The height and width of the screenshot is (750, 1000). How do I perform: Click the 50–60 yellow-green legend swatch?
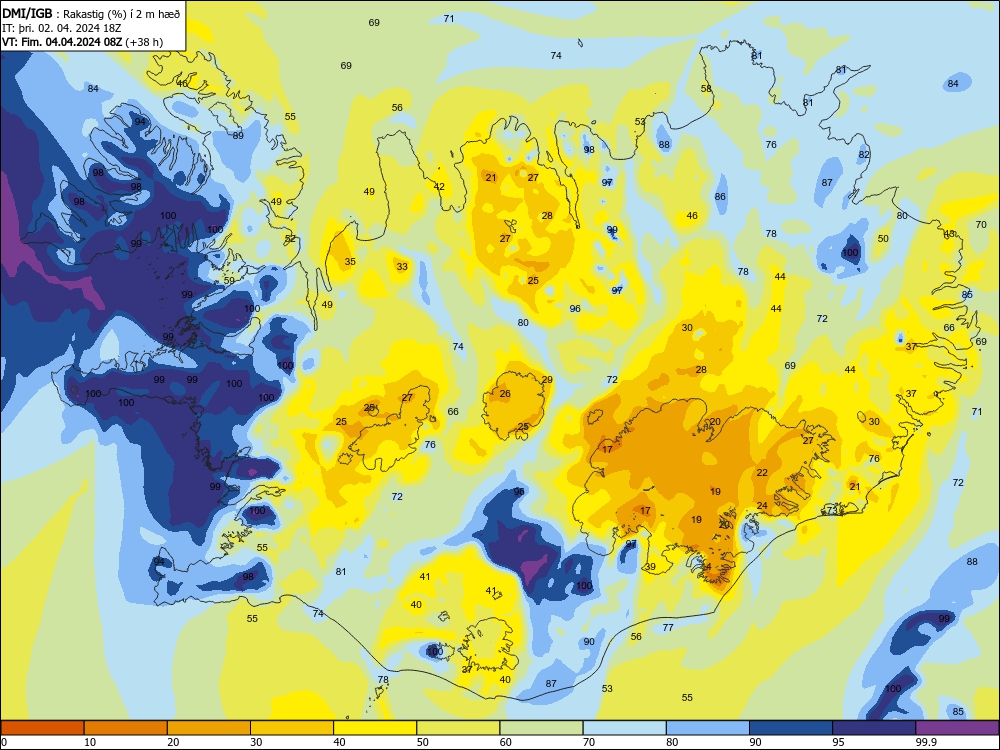458,728
